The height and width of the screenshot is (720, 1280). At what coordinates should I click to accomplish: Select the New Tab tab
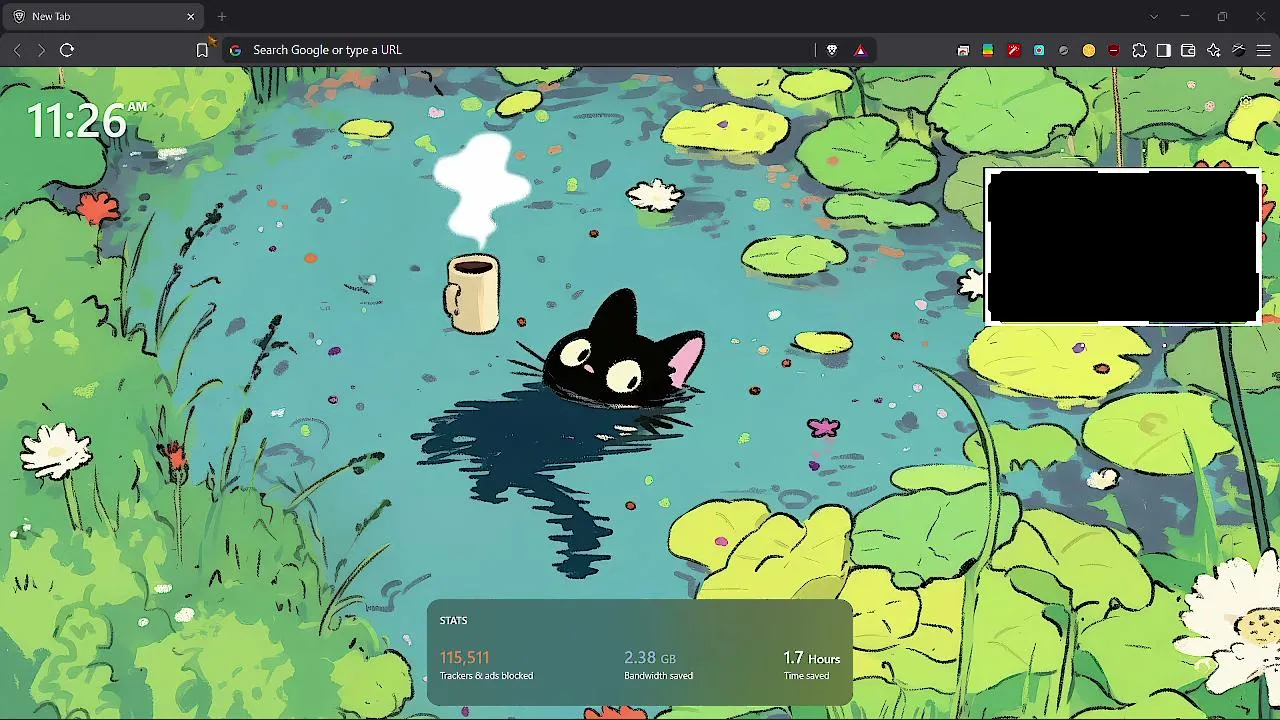click(105, 17)
